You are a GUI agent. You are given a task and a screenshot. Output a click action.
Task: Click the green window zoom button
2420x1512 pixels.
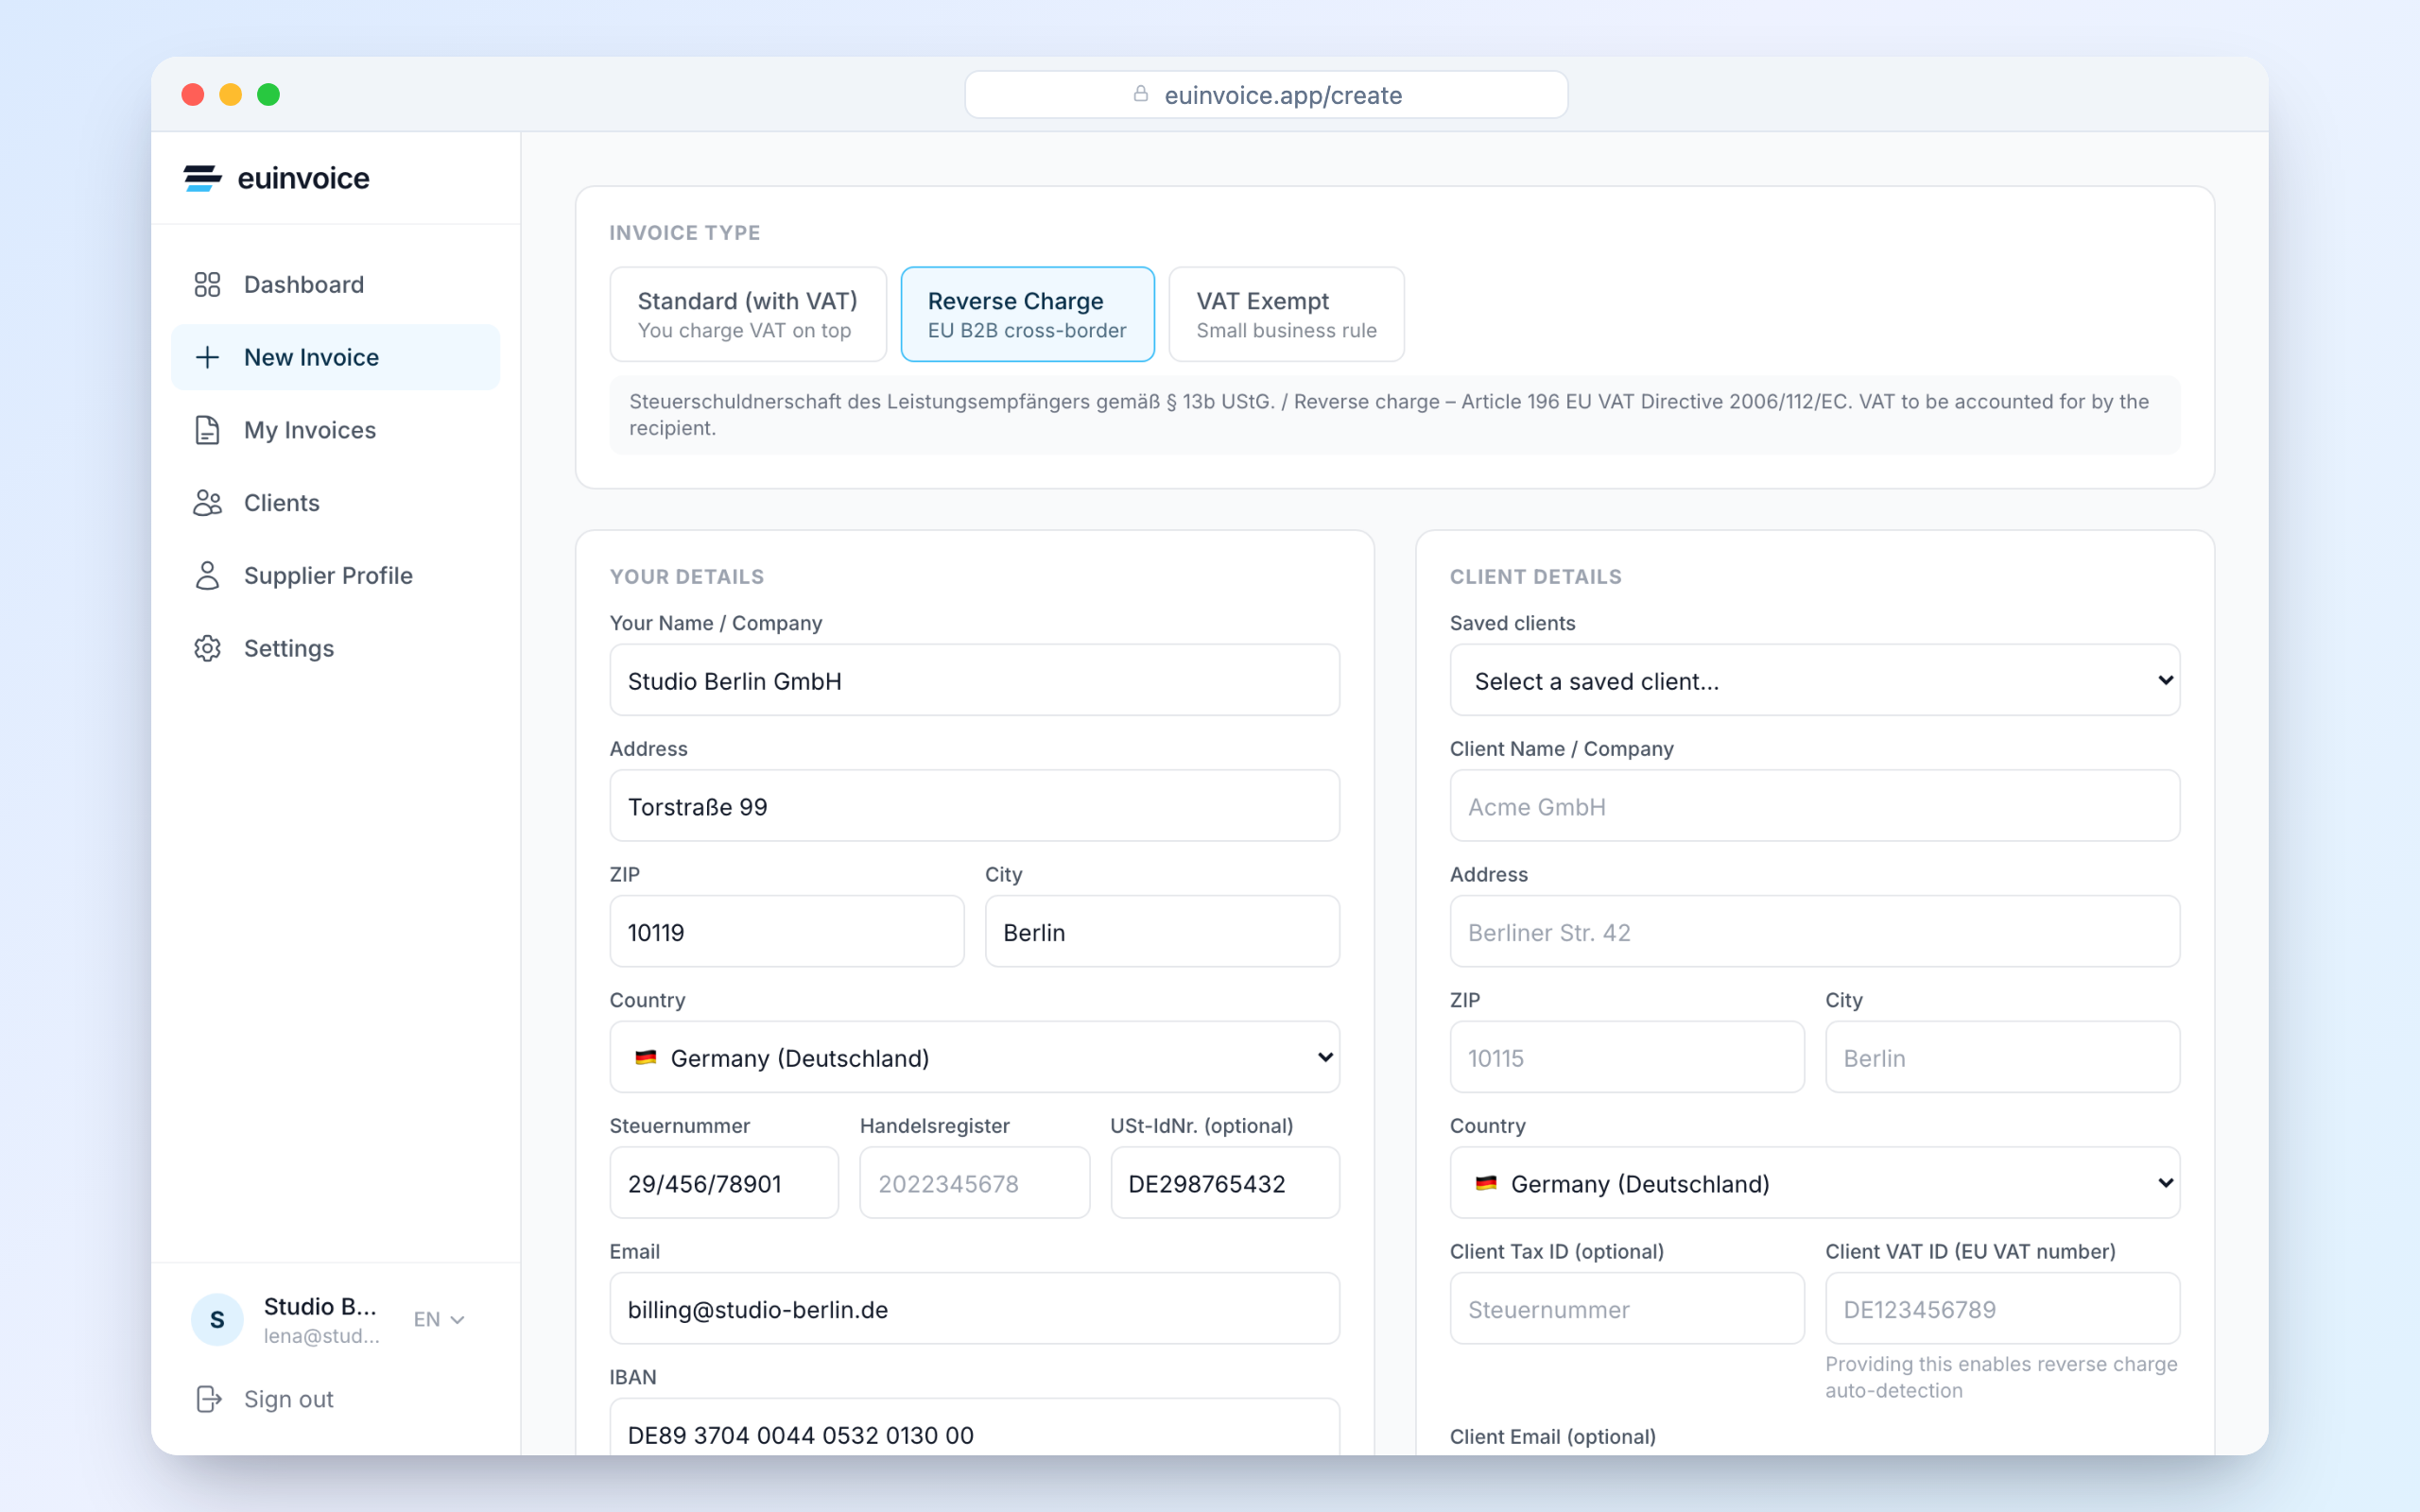coord(268,94)
